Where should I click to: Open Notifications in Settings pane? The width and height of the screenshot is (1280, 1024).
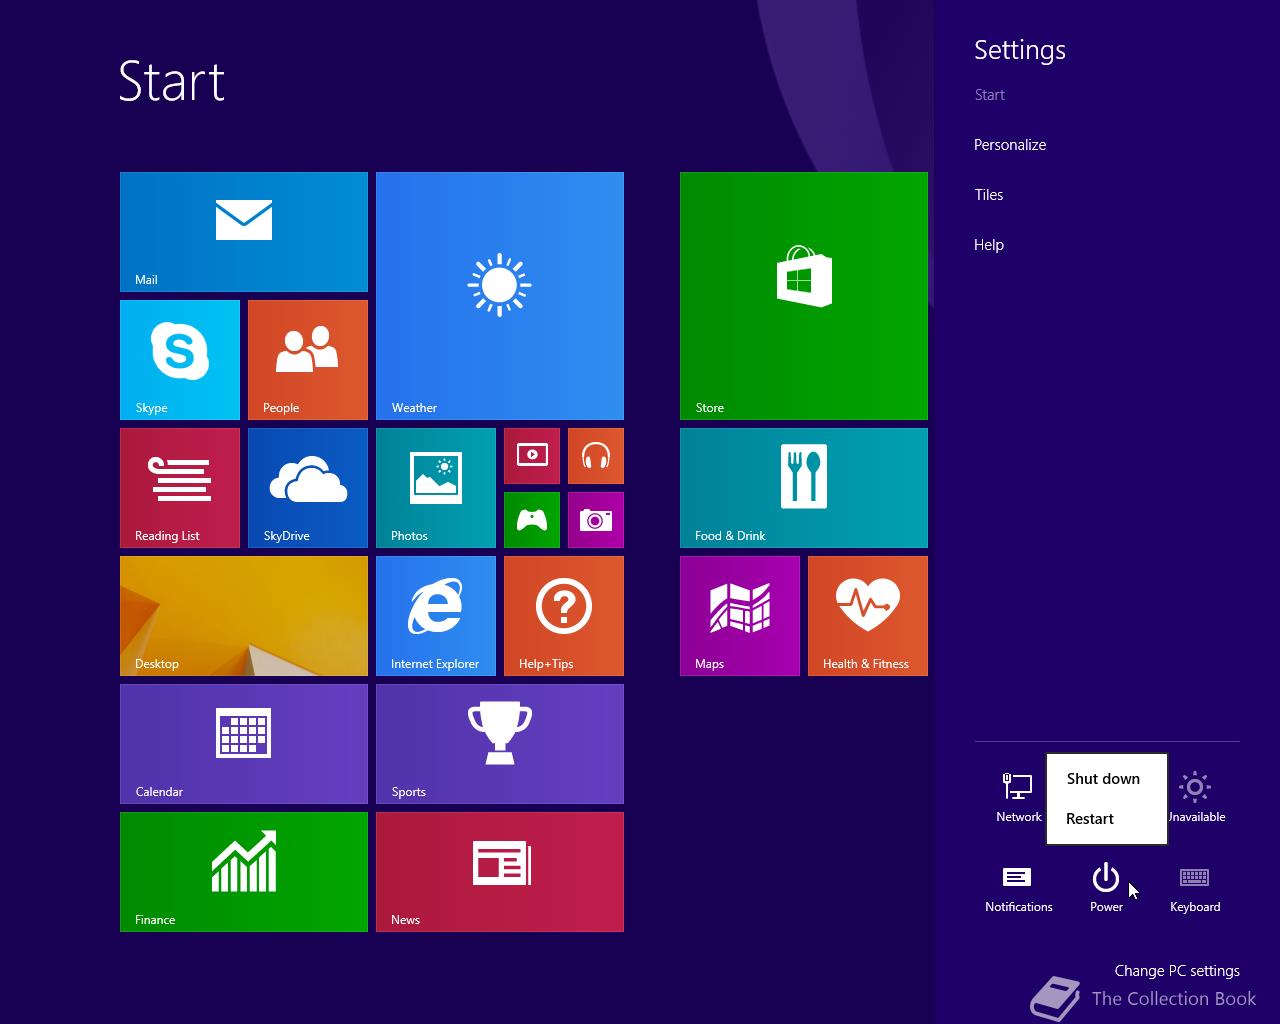[x=1018, y=888]
